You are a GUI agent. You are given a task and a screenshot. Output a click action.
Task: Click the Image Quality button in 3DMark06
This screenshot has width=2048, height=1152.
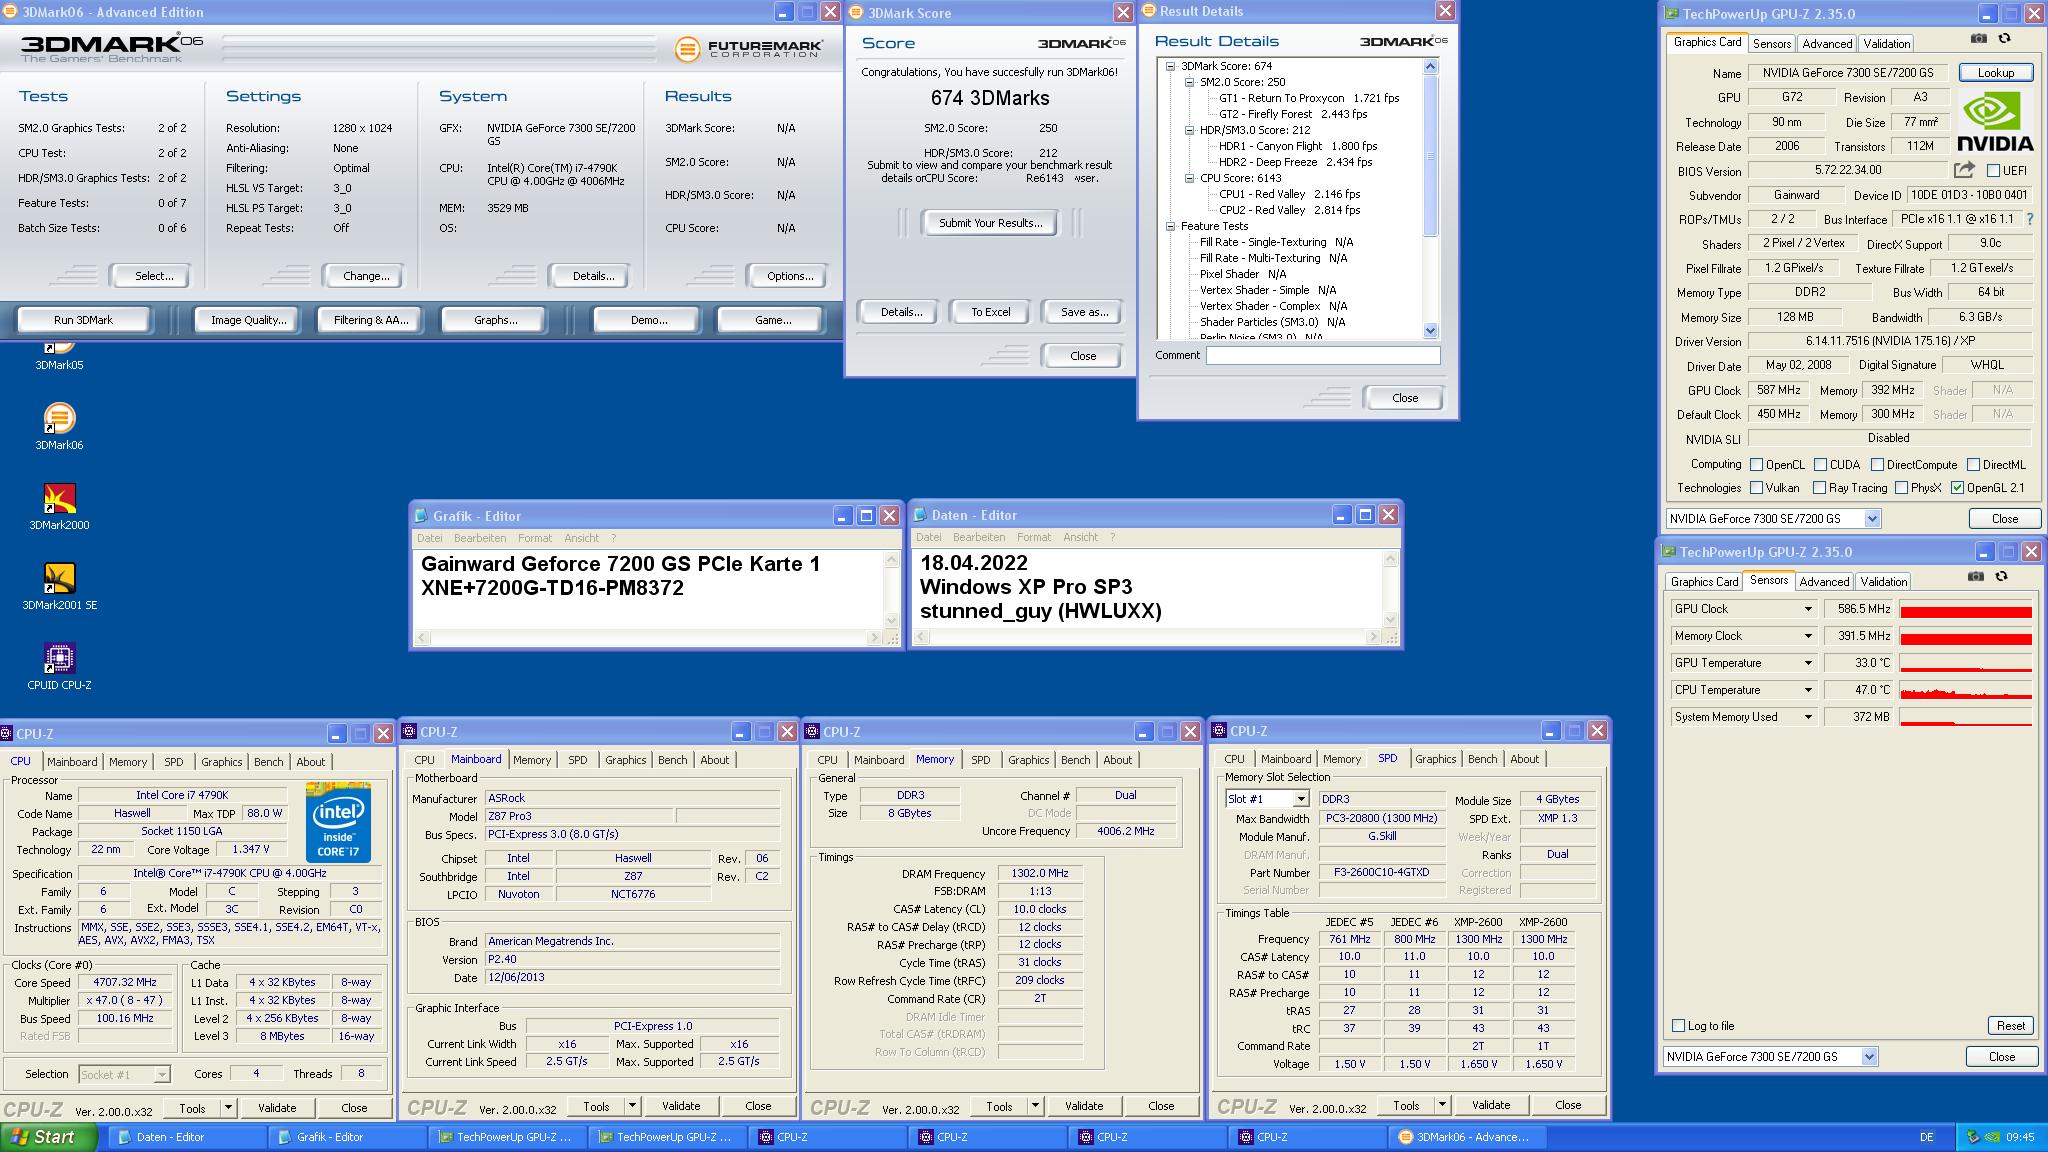coord(248,320)
